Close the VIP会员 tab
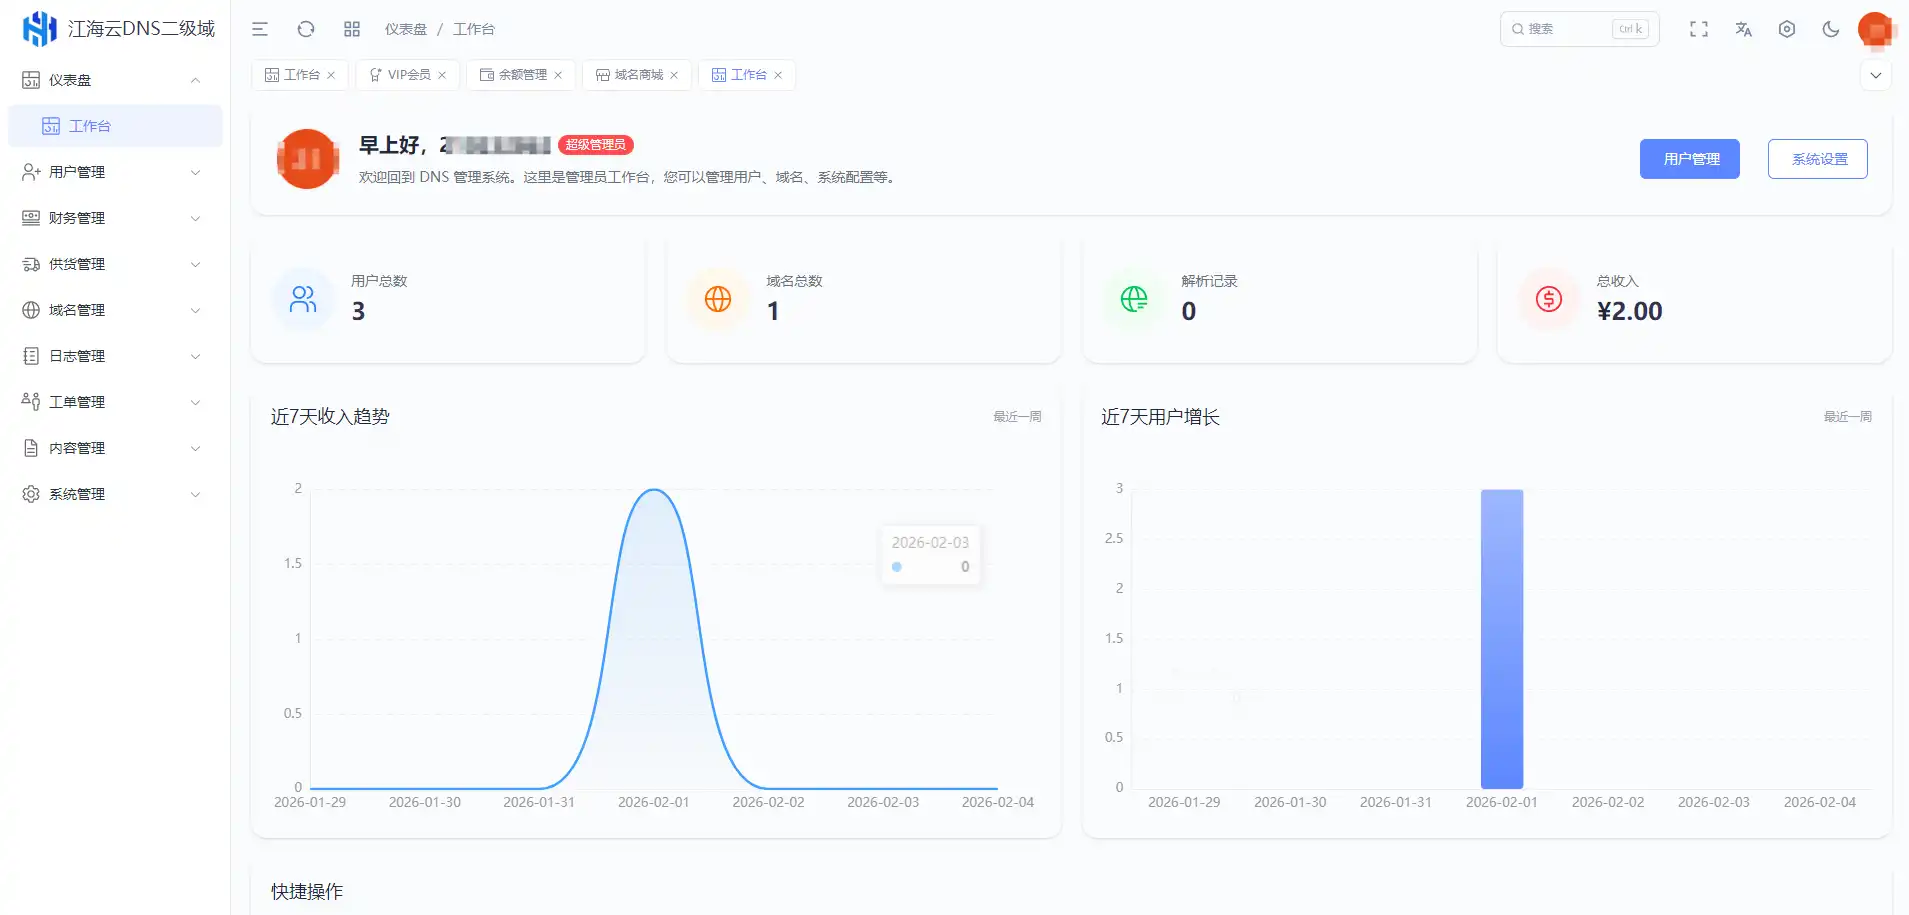The image size is (1909, 915). [x=442, y=74]
